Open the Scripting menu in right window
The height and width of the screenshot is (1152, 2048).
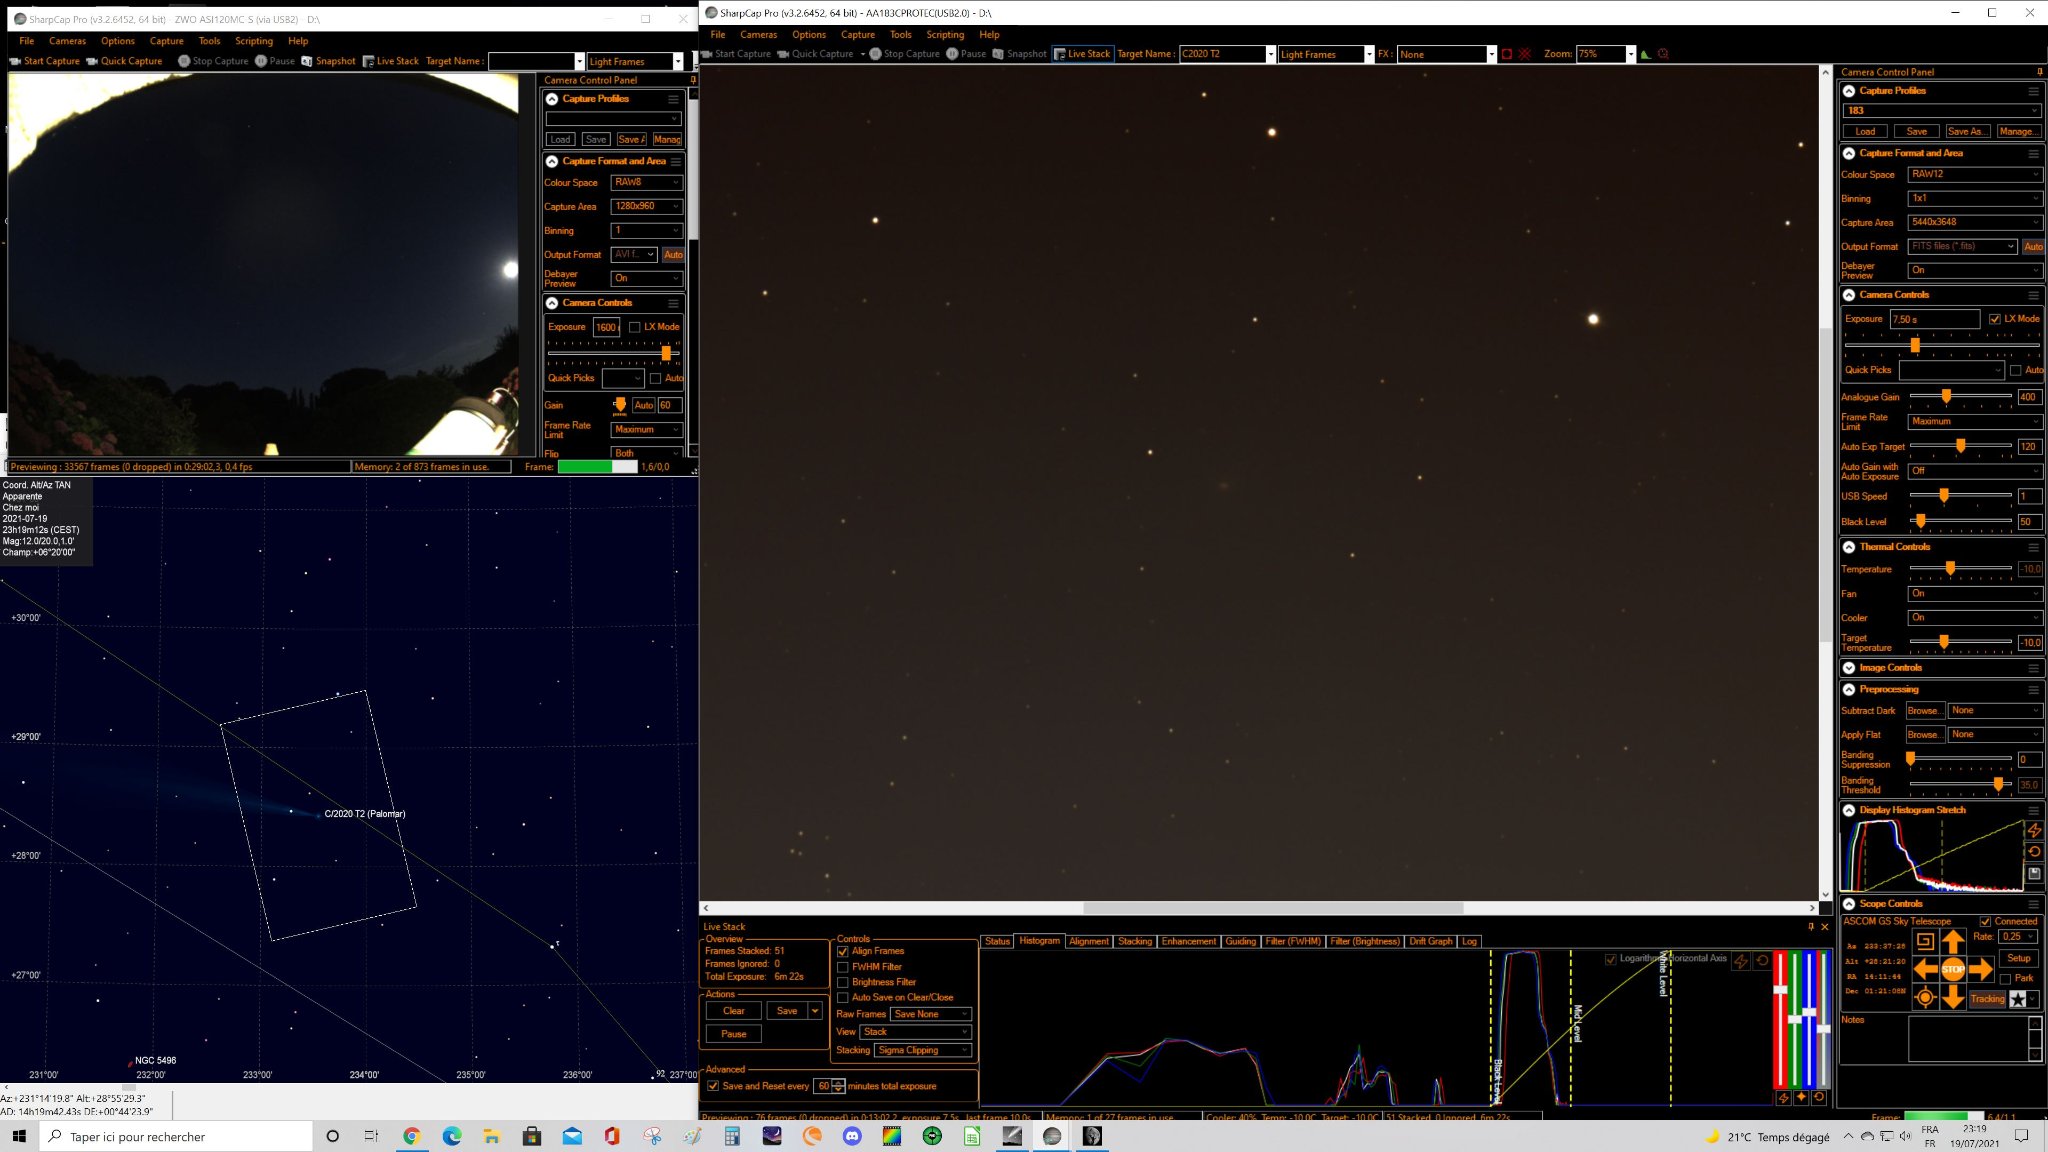pyautogui.click(x=945, y=35)
